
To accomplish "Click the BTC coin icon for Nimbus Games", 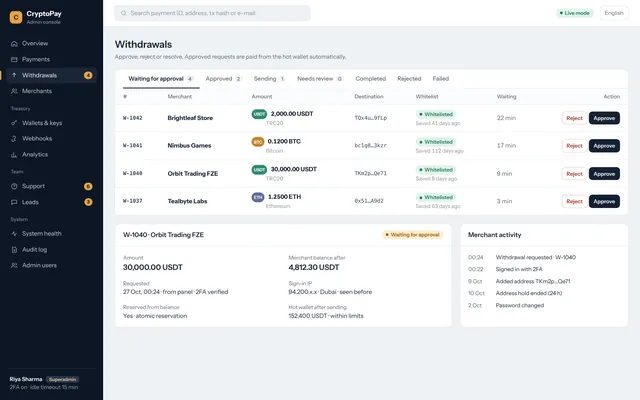I will pyautogui.click(x=258, y=142).
